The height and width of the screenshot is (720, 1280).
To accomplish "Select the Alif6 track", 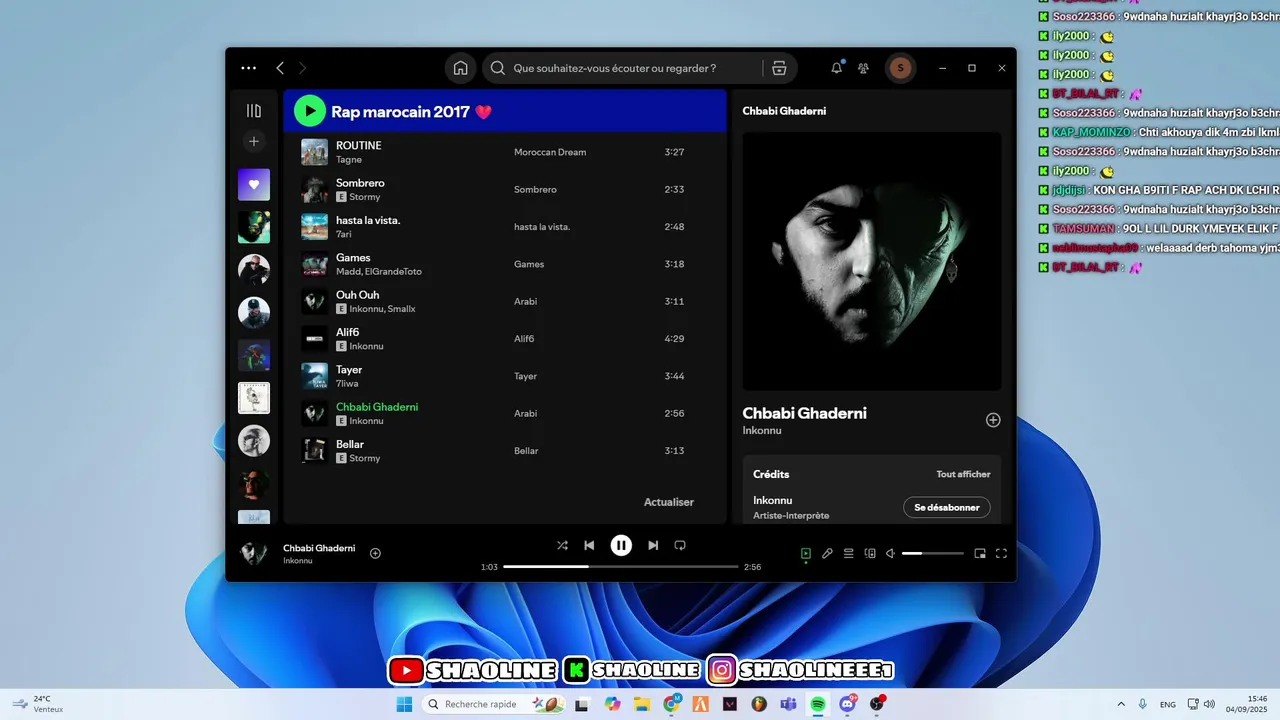I will 504,338.
